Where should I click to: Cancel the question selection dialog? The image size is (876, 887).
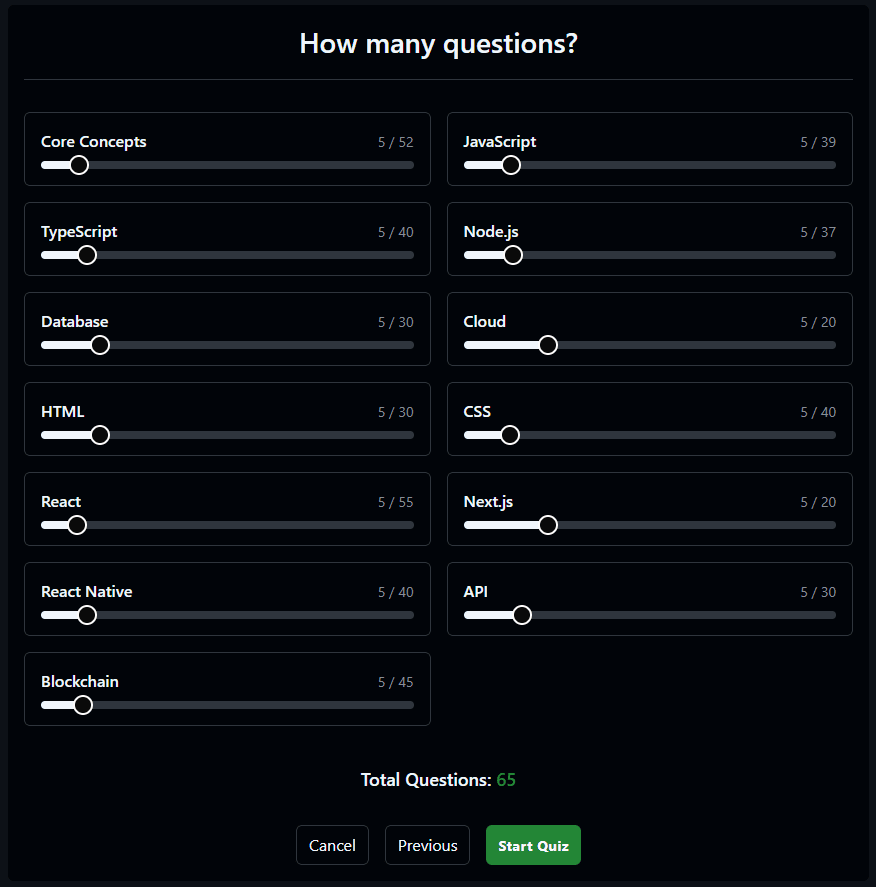tap(332, 845)
